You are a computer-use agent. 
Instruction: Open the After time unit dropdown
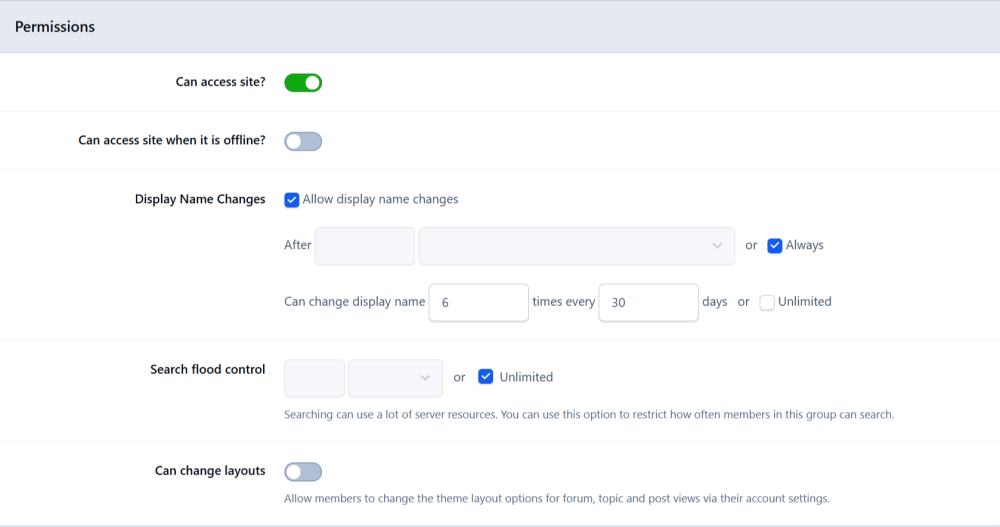577,246
